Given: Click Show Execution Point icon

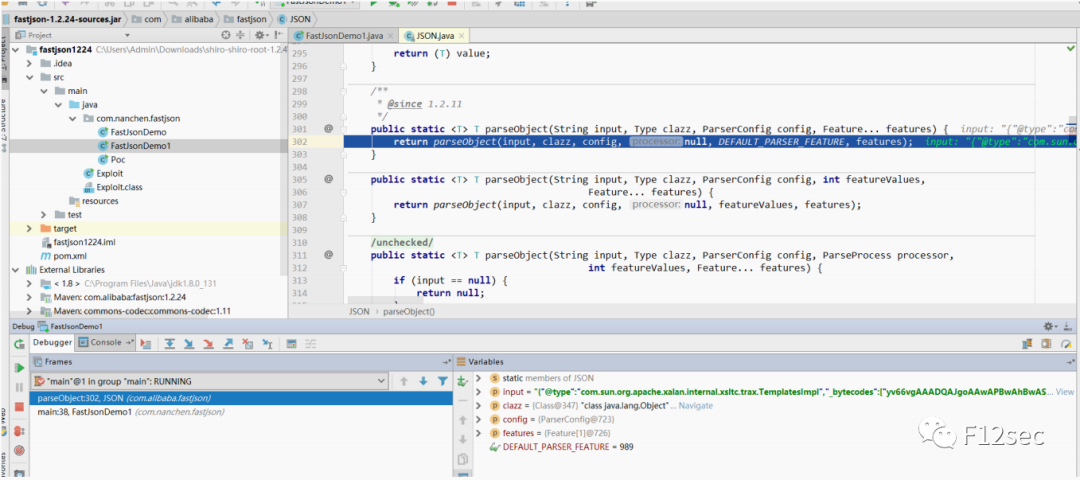Looking at the screenshot, I should [146, 343].
